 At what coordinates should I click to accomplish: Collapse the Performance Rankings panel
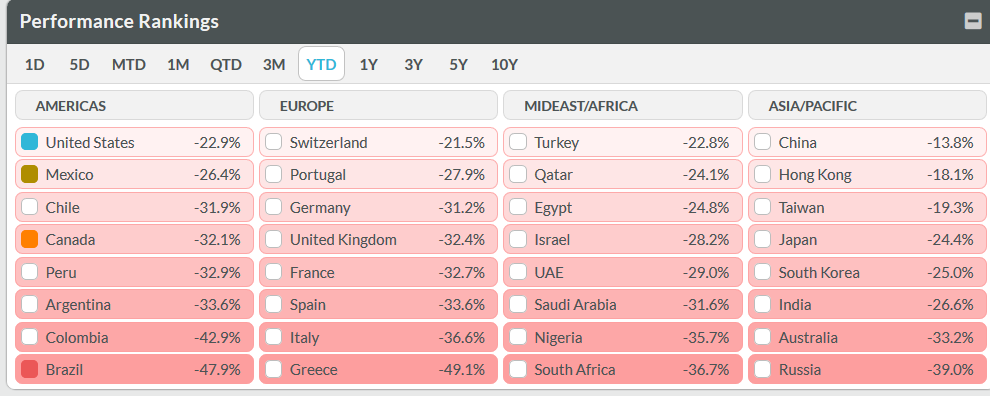pyautogui.click(x=972, y=21)
